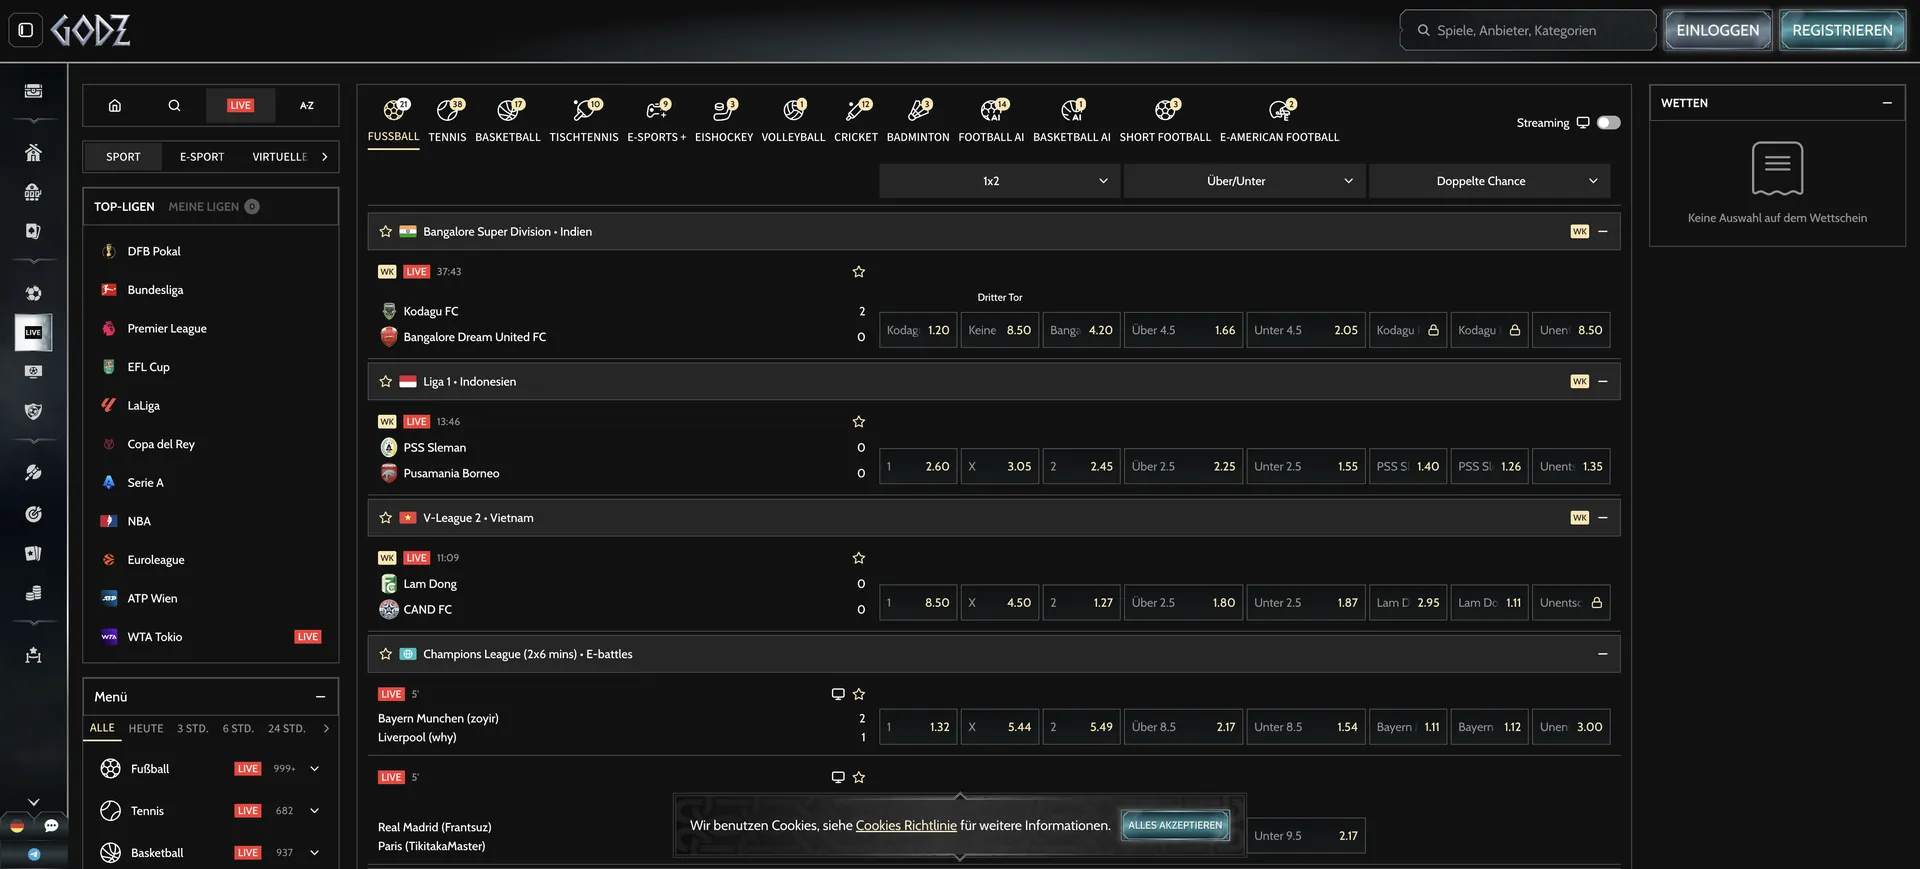Switch to the E-SPORT tab
The width and height of the screenshot is (1920, 869).
[x=202, y=157]
